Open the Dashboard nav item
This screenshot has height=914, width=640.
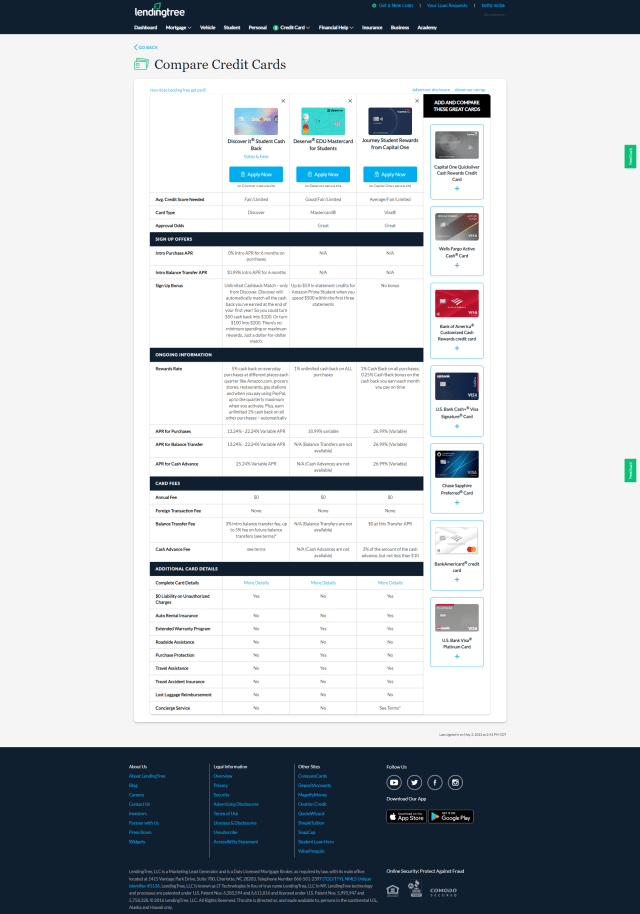pos(146,27)
